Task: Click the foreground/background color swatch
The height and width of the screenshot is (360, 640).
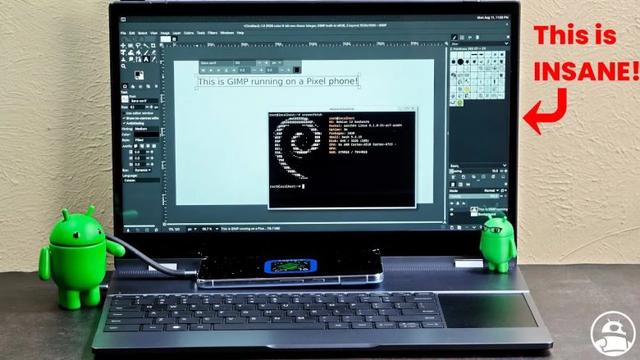Action: coord(139,75)
